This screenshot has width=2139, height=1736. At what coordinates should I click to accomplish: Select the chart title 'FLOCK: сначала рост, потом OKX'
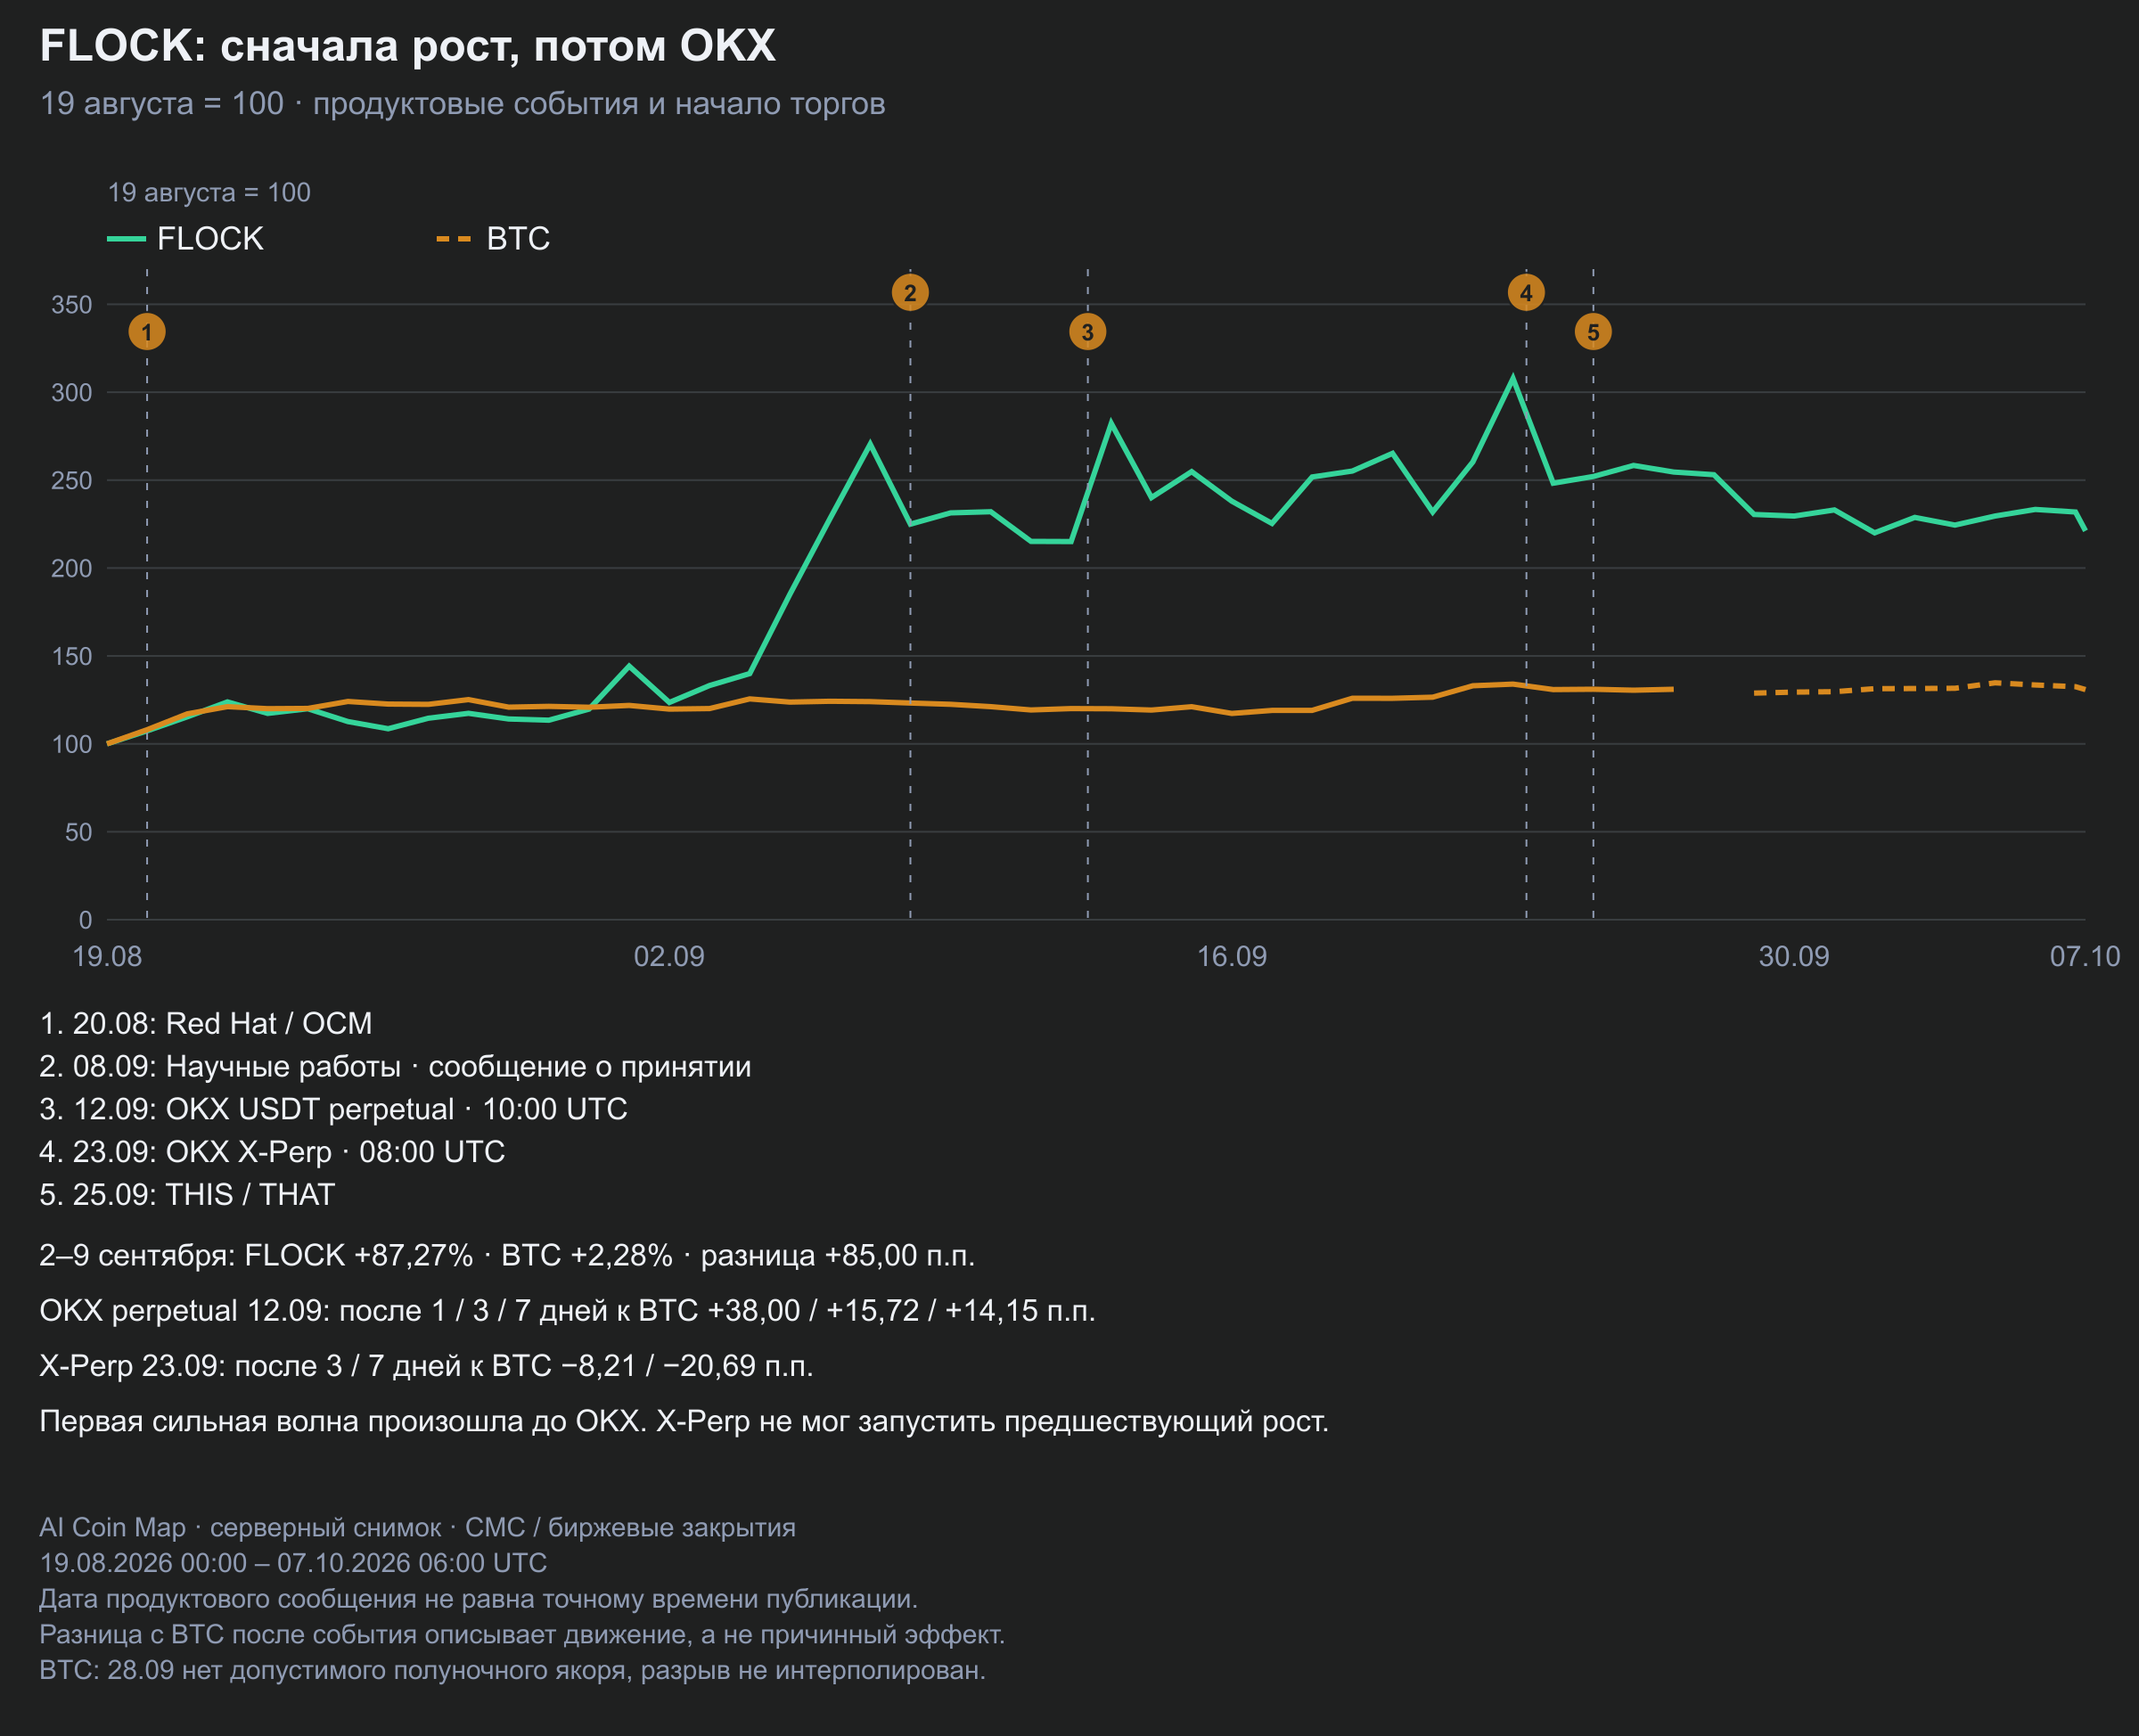pyautogui.click(x=408, y=46)
